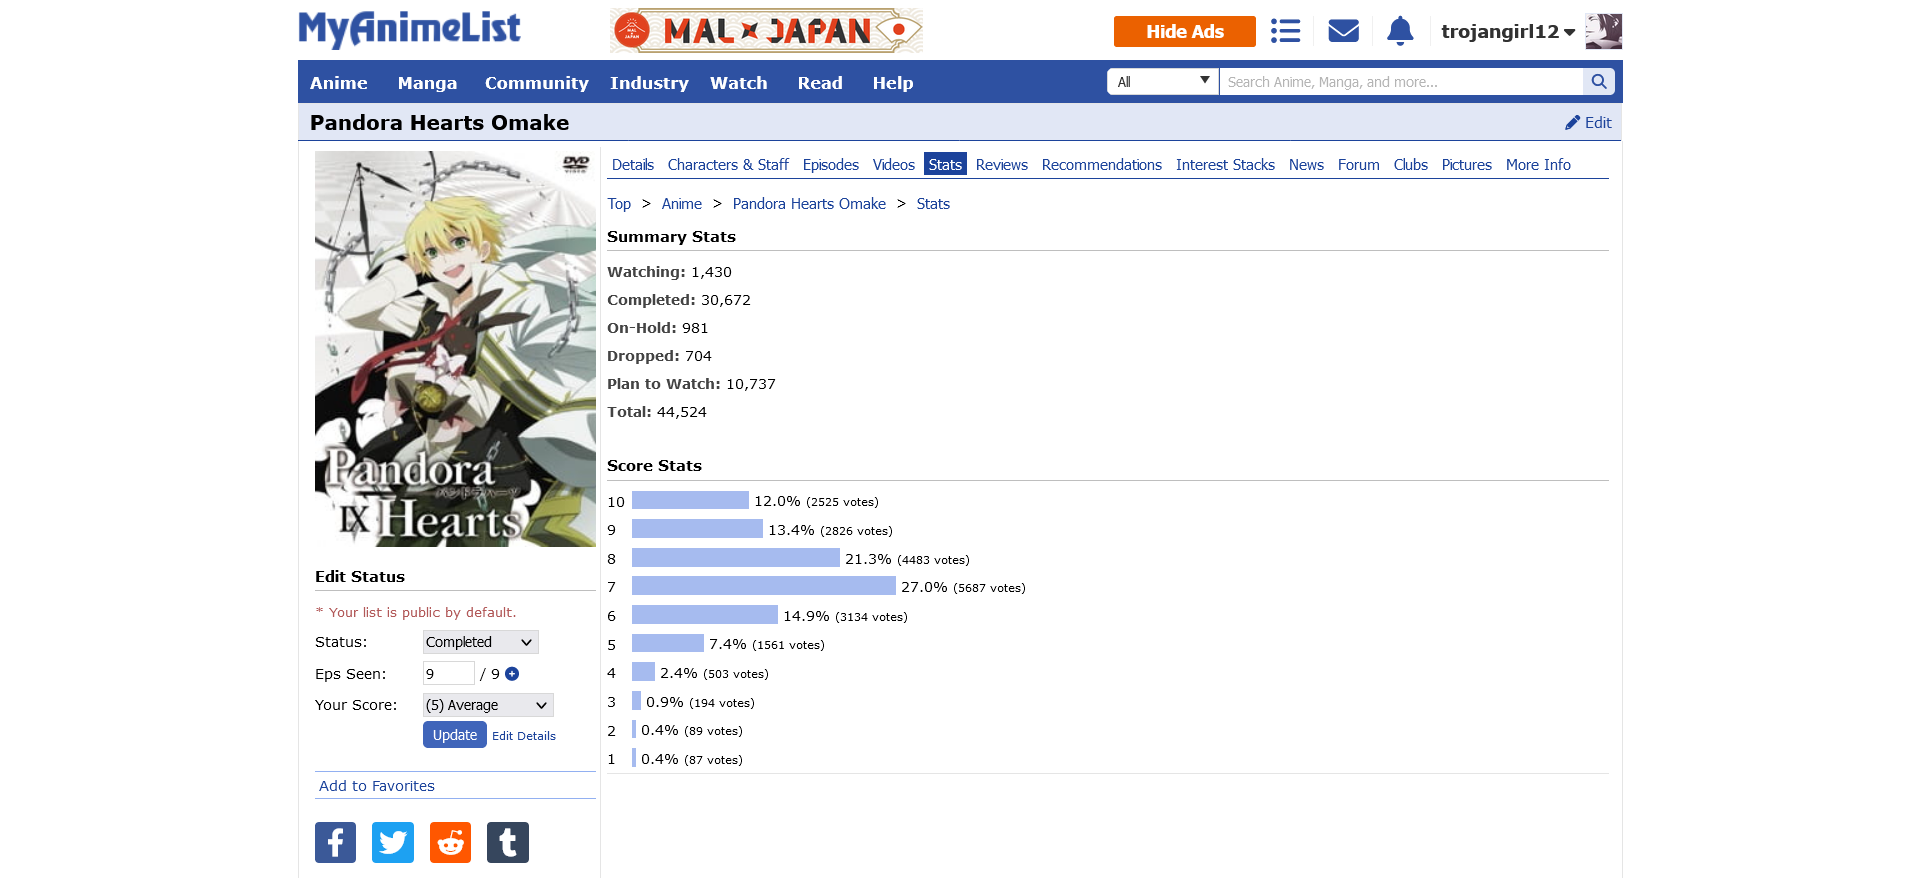The image size is (1920, 878).
Task: Select the Stats tab
Action: pyautogui.click(x=945, y=165)
